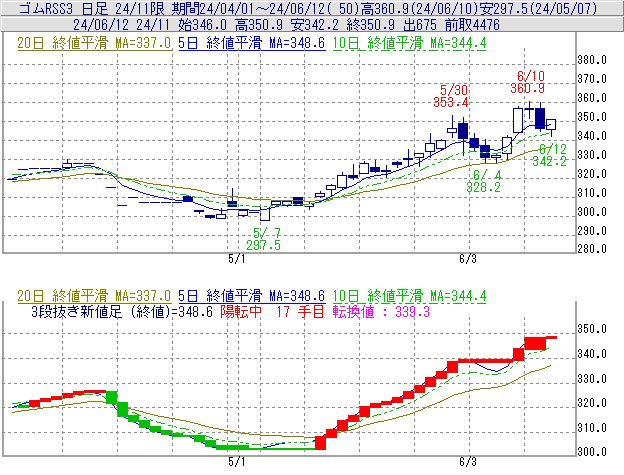Click the 6/3 date label under upper chart

(468, 259)
